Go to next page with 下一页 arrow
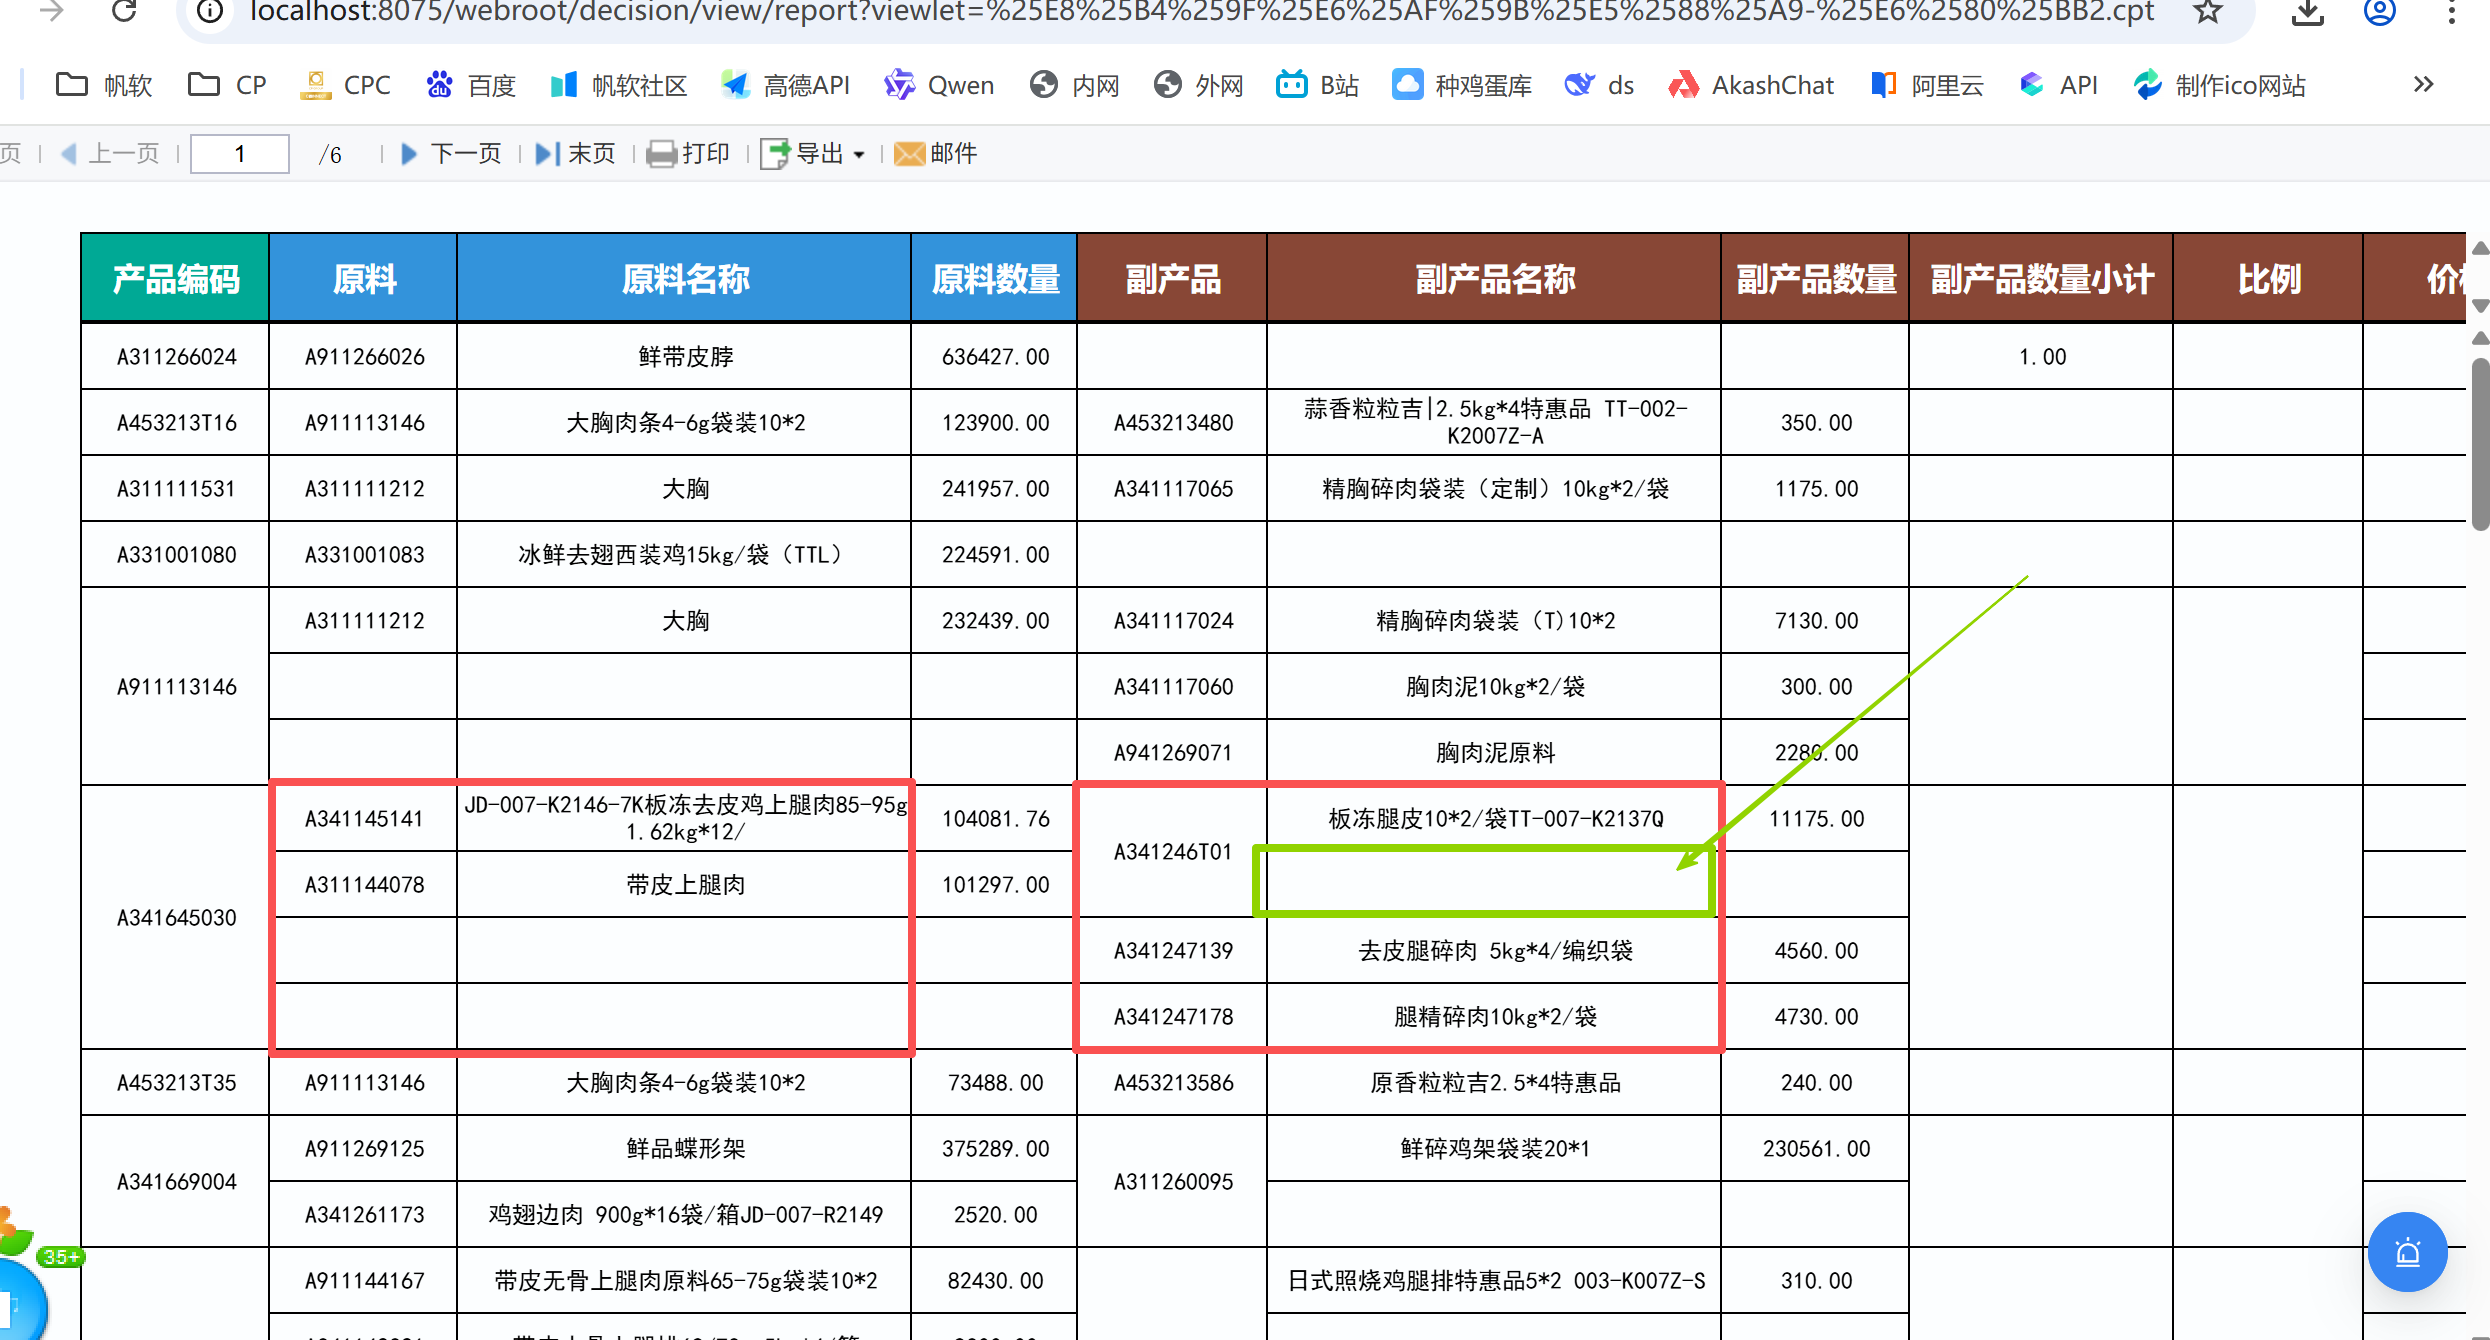This screenshot has width=2490, height=1340. click(409, 154)
